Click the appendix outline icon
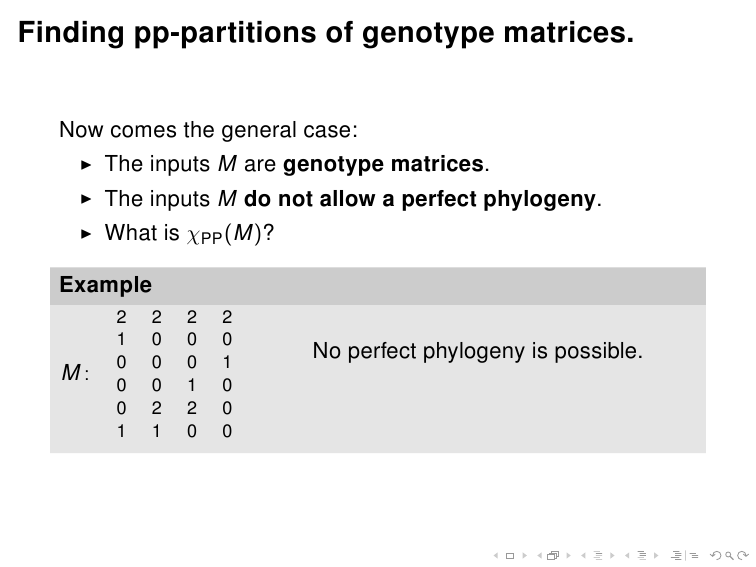The width and height of the screenshot is (756, 567). [x=693, y=556]
